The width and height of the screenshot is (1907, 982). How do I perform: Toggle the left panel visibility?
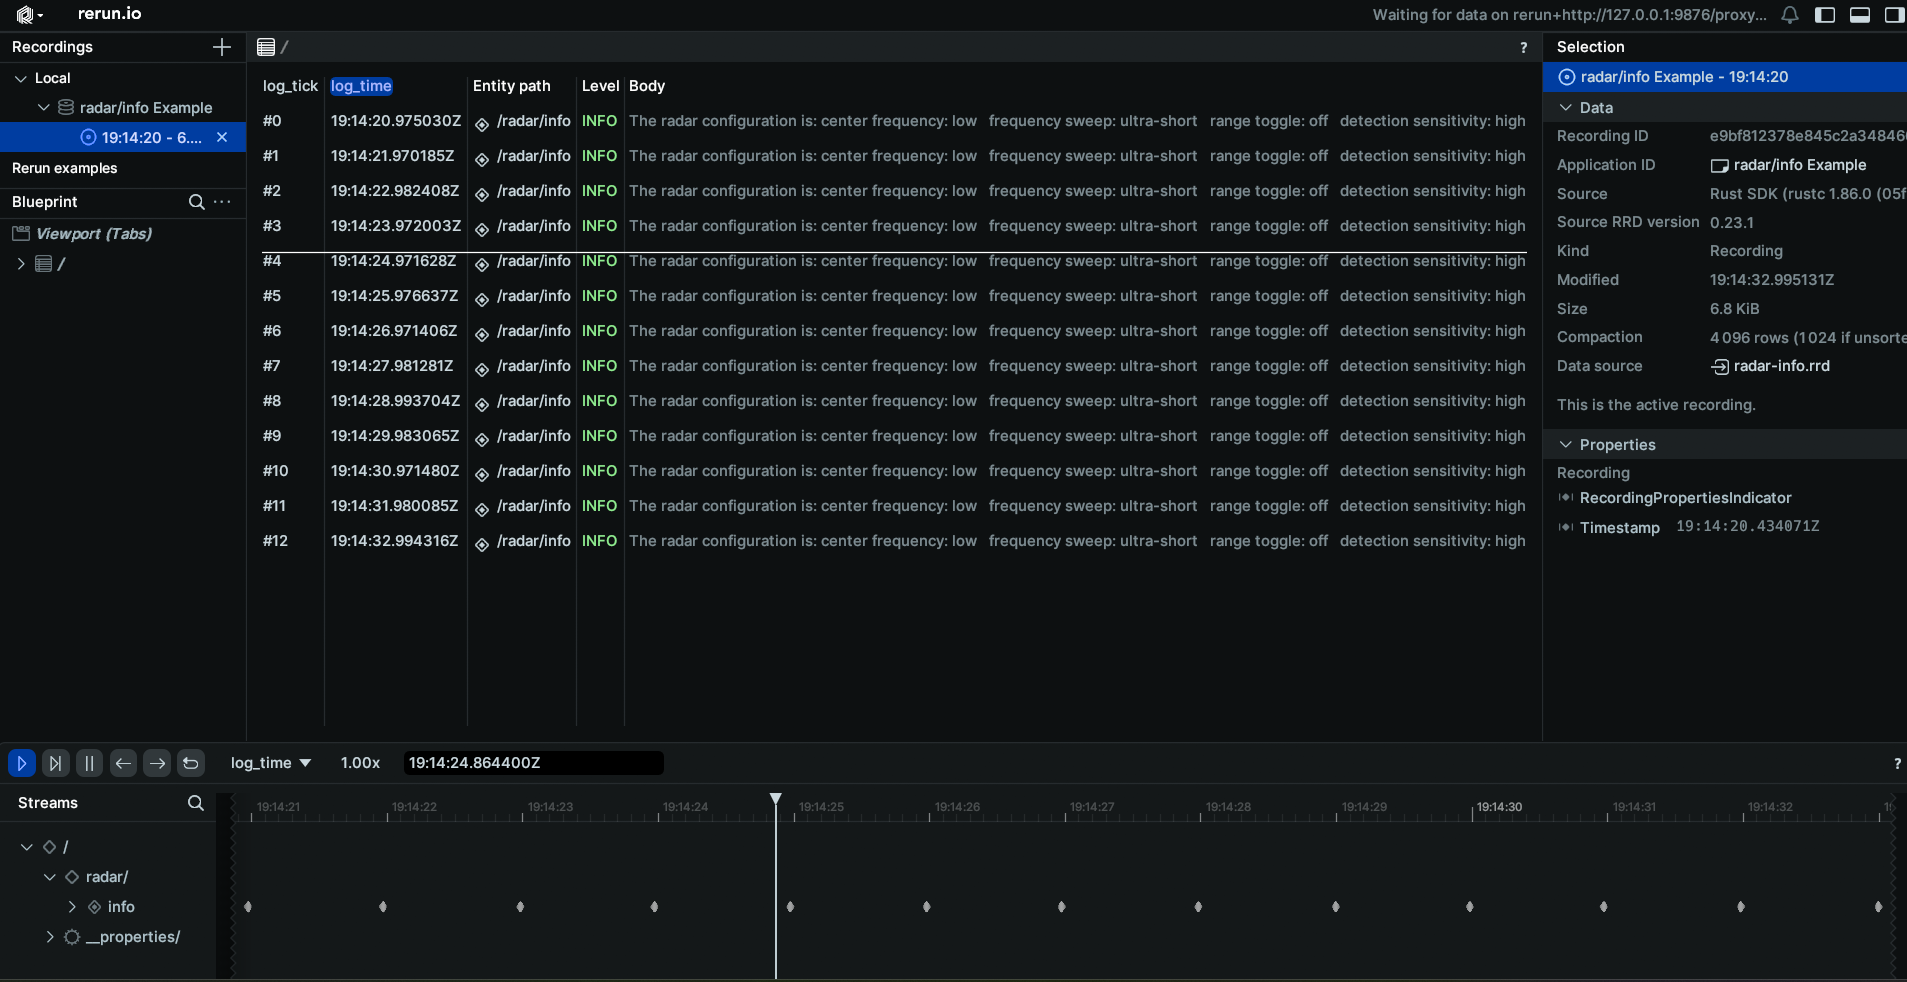(1825, 15)
